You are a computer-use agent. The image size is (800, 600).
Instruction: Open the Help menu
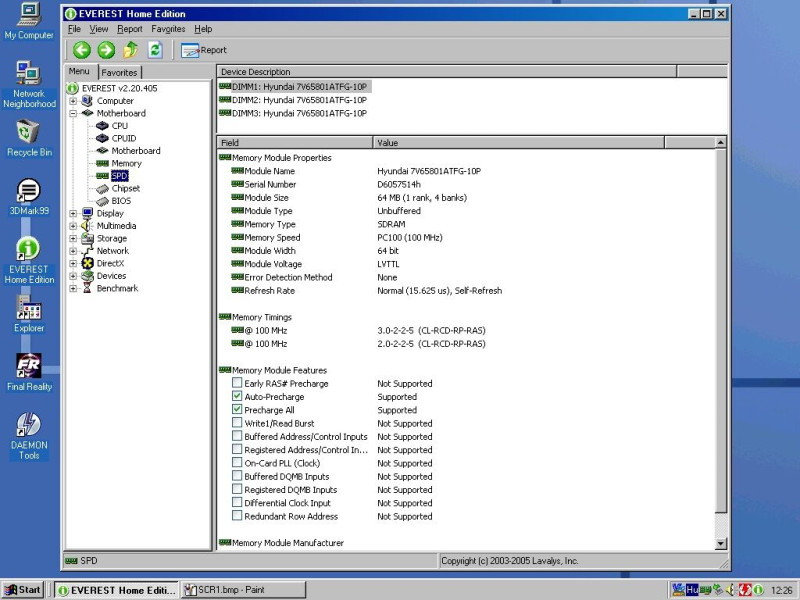(203, 29)
